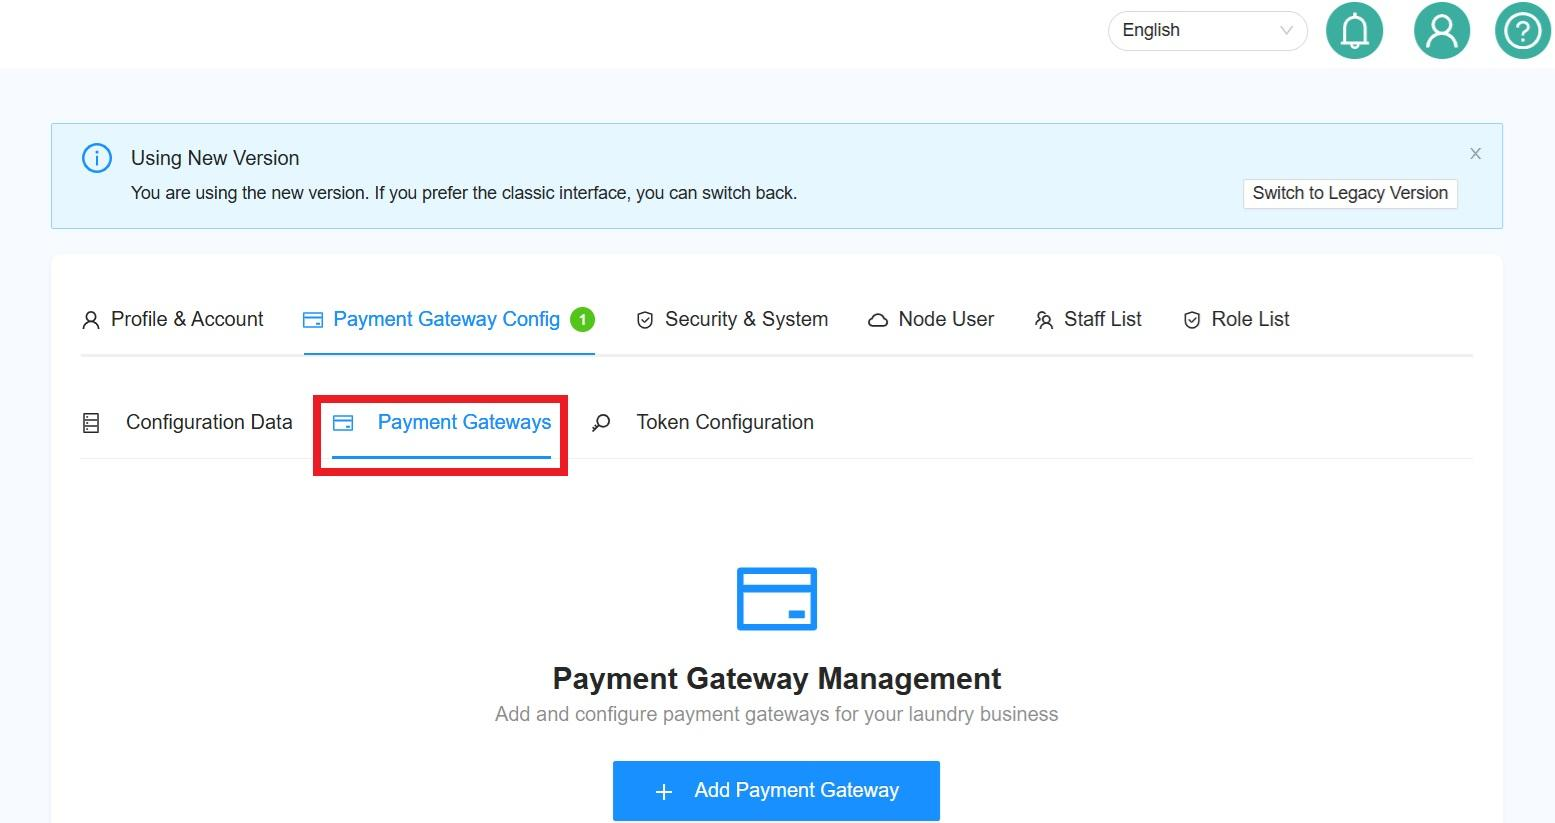
Task: Select the Payment Gateways sub-tab
Action: coord(442,422)
